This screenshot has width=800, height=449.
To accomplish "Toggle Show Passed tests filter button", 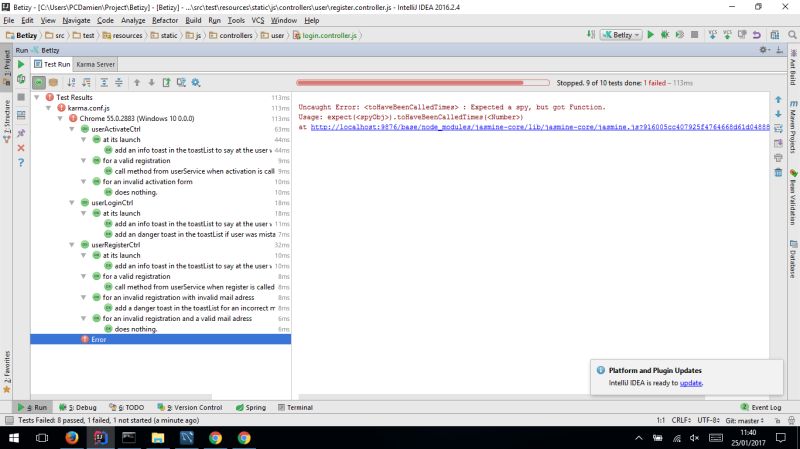I will coord(39,83).
